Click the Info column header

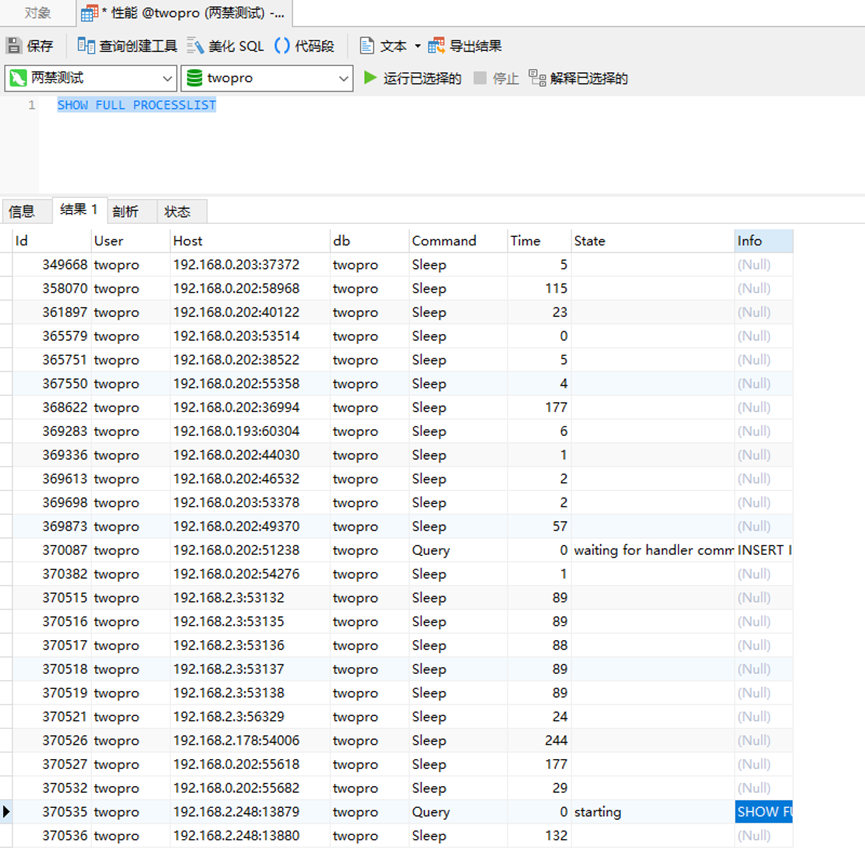[x=764, y=241]
